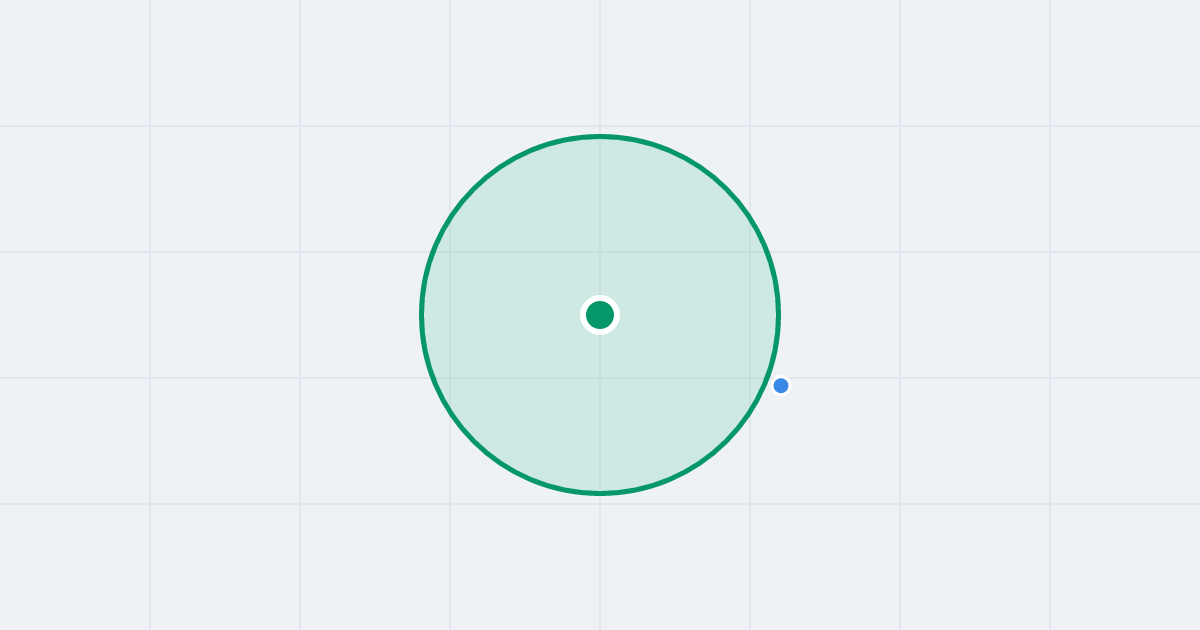This screenshot has height=630, width=1200.
Task: Click the top point of the green circle outline
Action: (600, 136)
